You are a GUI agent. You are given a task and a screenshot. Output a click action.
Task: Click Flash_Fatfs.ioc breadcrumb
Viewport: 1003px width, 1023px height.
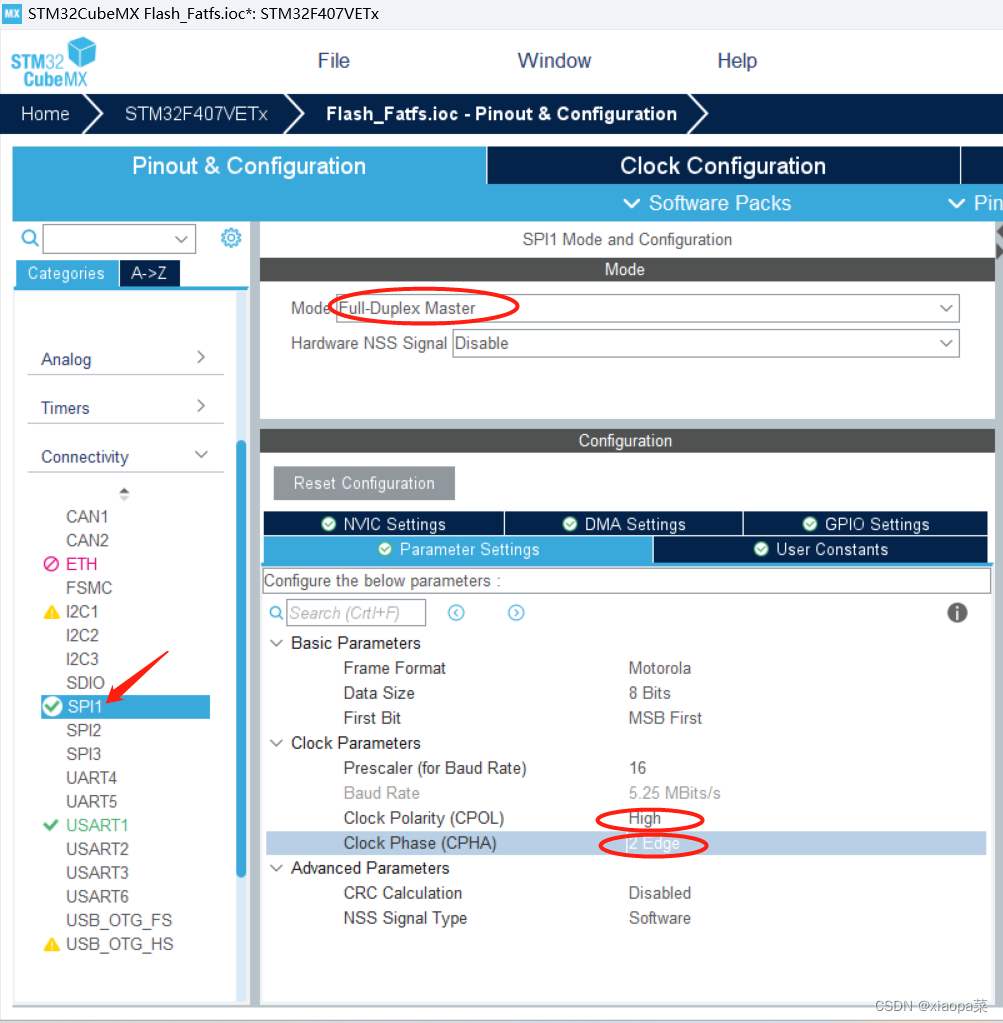(501, 114)
